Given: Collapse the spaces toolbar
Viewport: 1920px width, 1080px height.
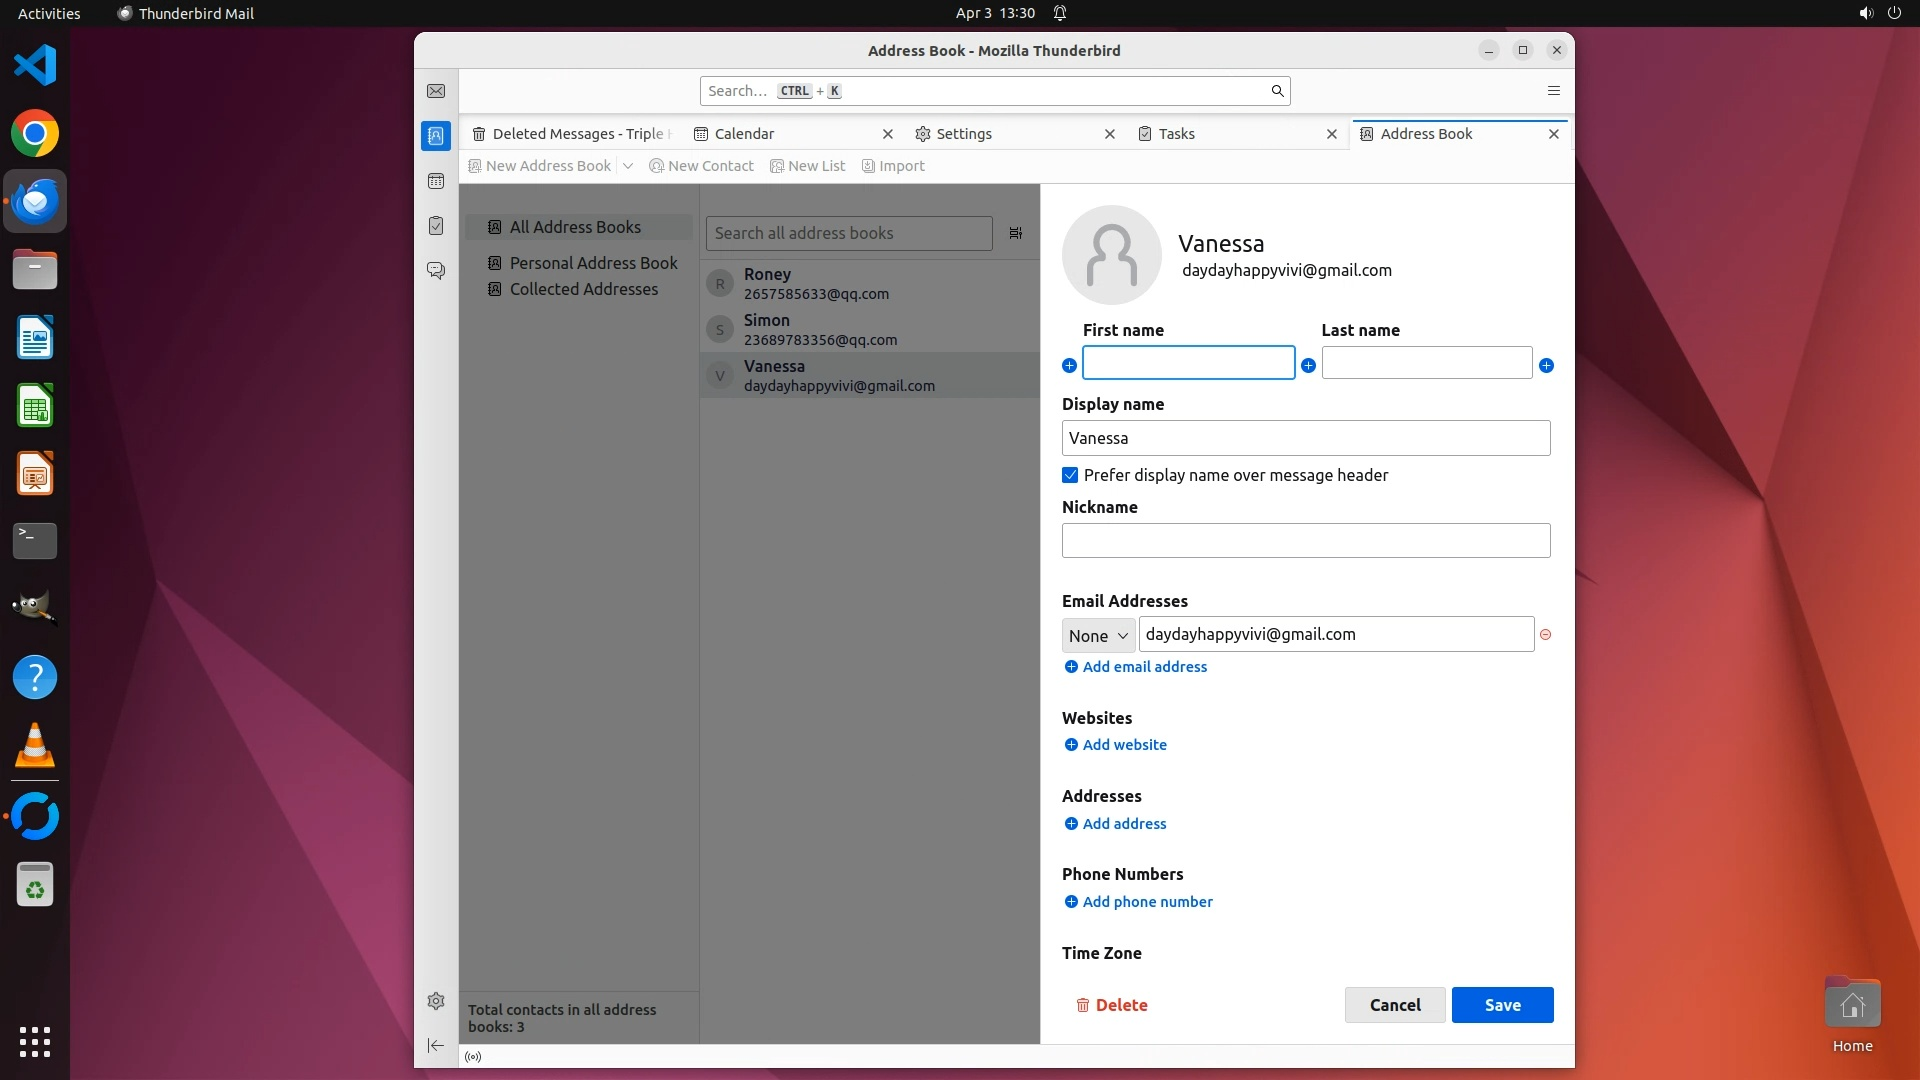Looking at the screenshot, I should coord(436,1045).
